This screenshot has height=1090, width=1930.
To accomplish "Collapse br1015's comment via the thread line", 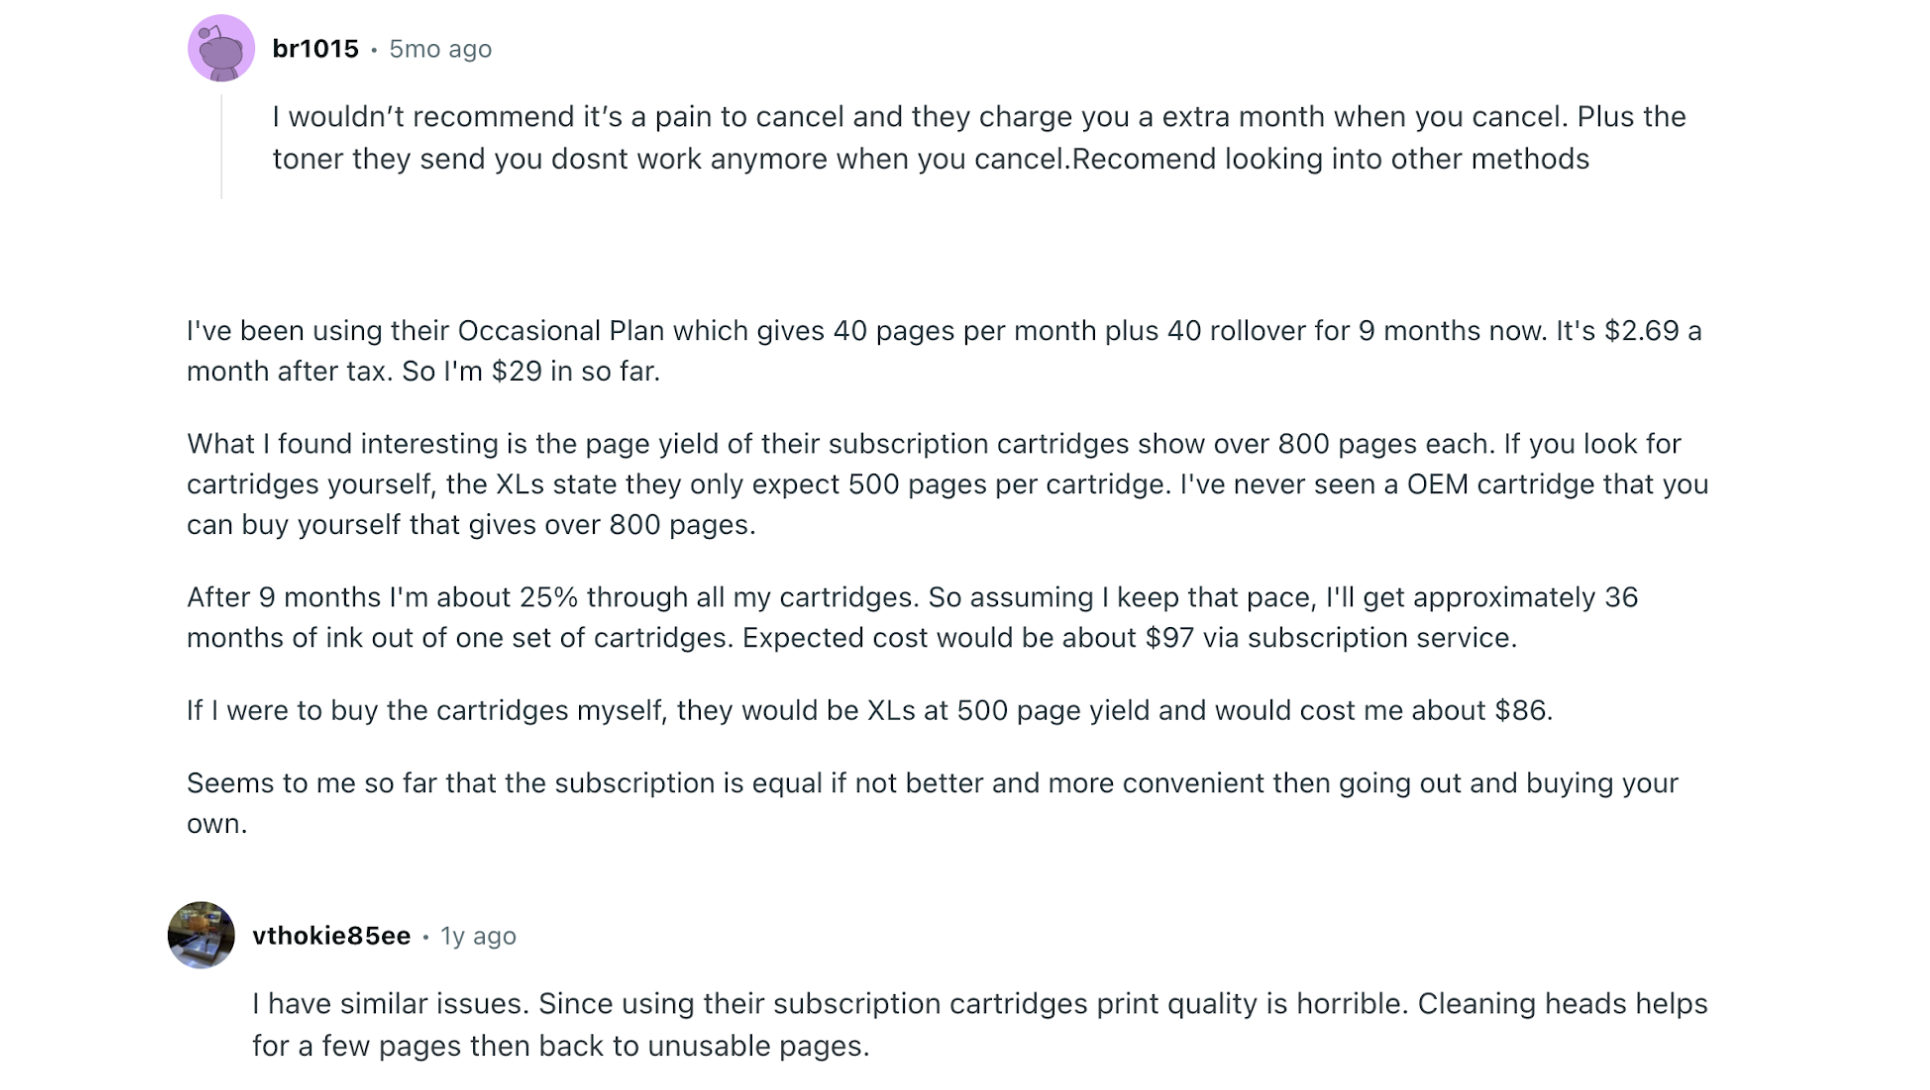I will click(x=221, y=146).
